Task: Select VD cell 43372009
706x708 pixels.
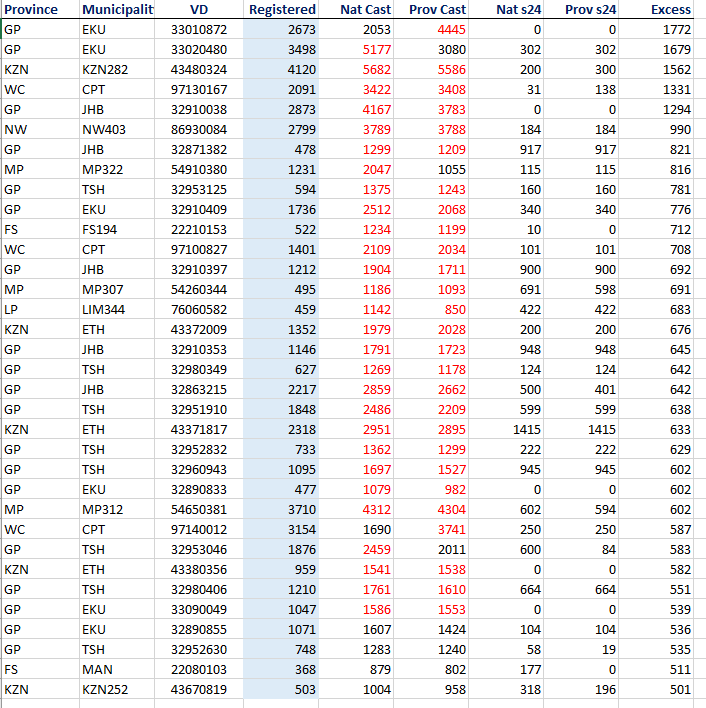Action: click(199, 330)
